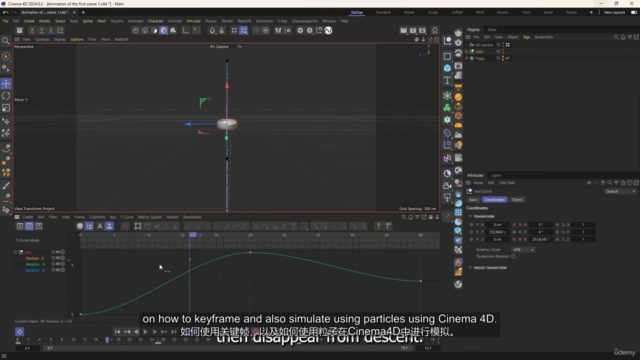Select the Rotate tool in left toolbar
This screenshot has width=640, height=360.
point(6,96)
